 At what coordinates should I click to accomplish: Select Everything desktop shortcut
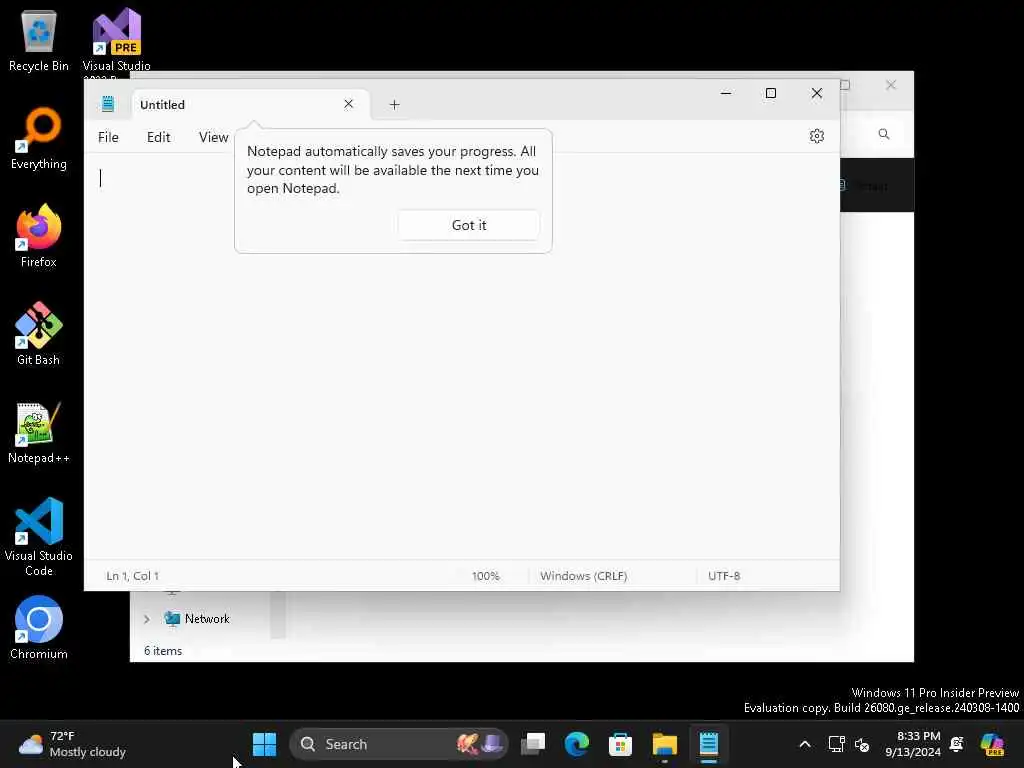pos(39,138)
